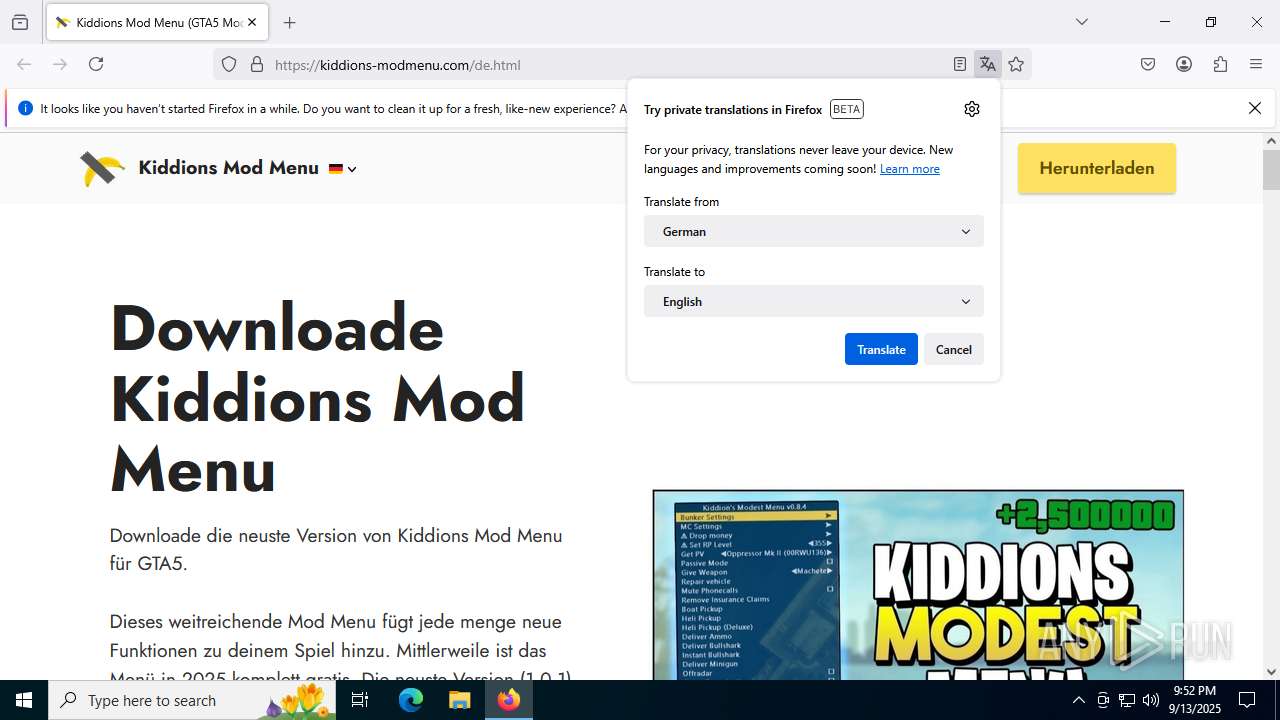Click the 'Download Kiddions Mod Menu' heading
Screen dimensions: 1280x720
tap(318, 398)
